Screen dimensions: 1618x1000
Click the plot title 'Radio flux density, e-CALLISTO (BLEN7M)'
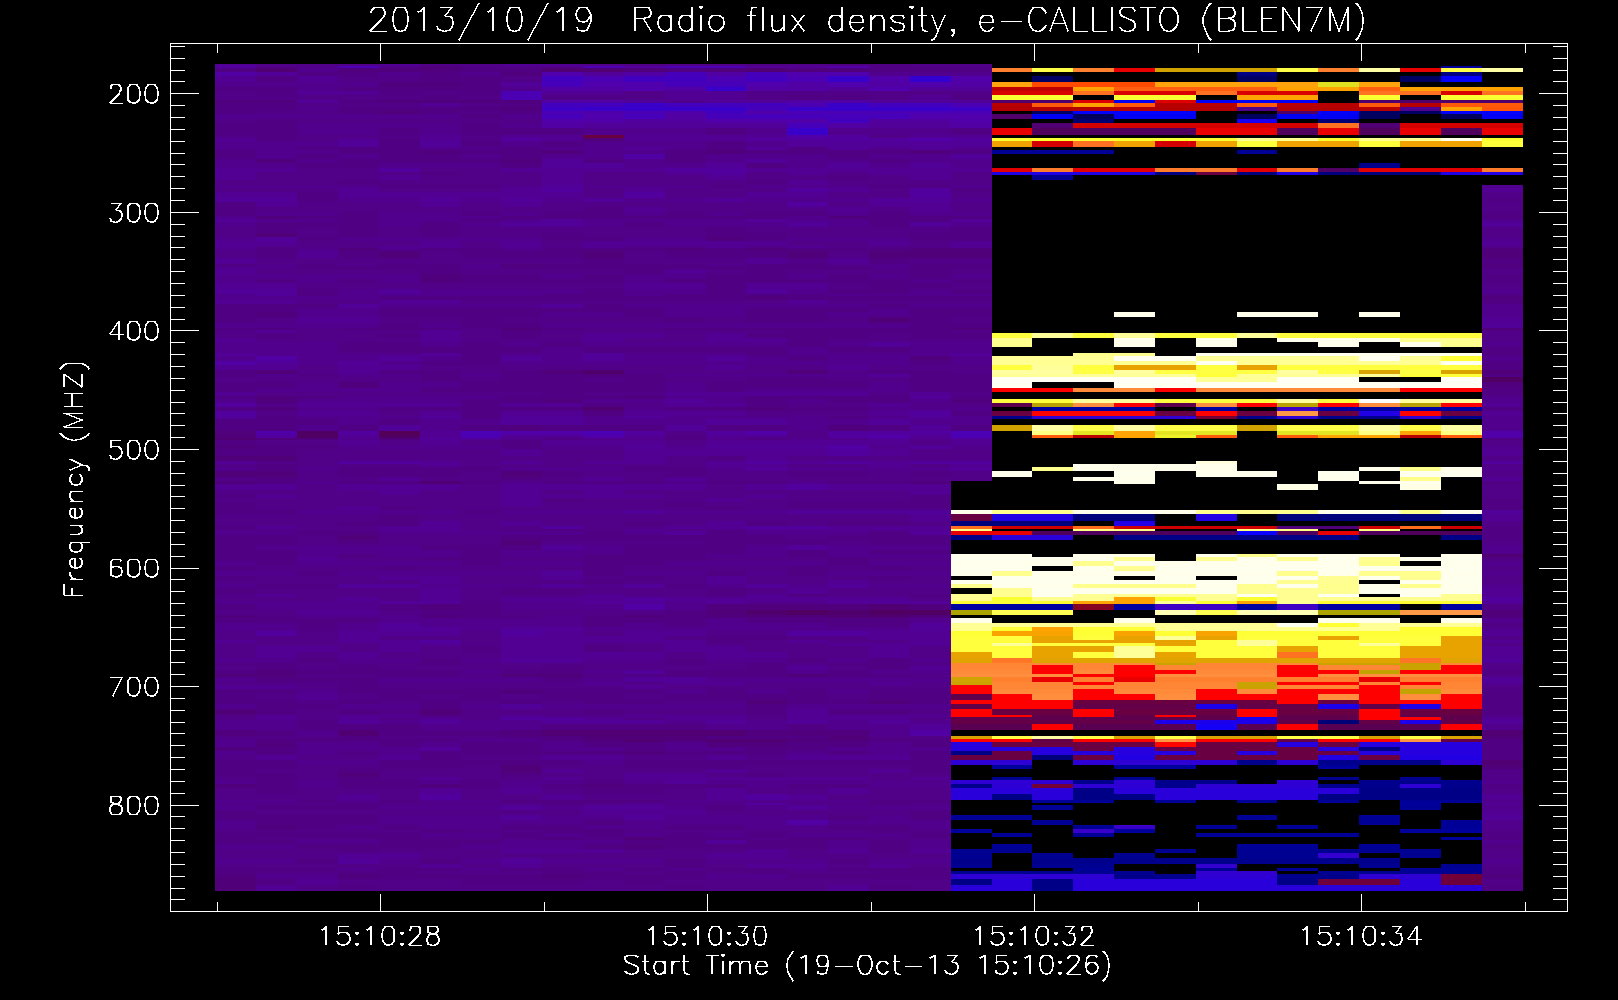click(998, 21)
